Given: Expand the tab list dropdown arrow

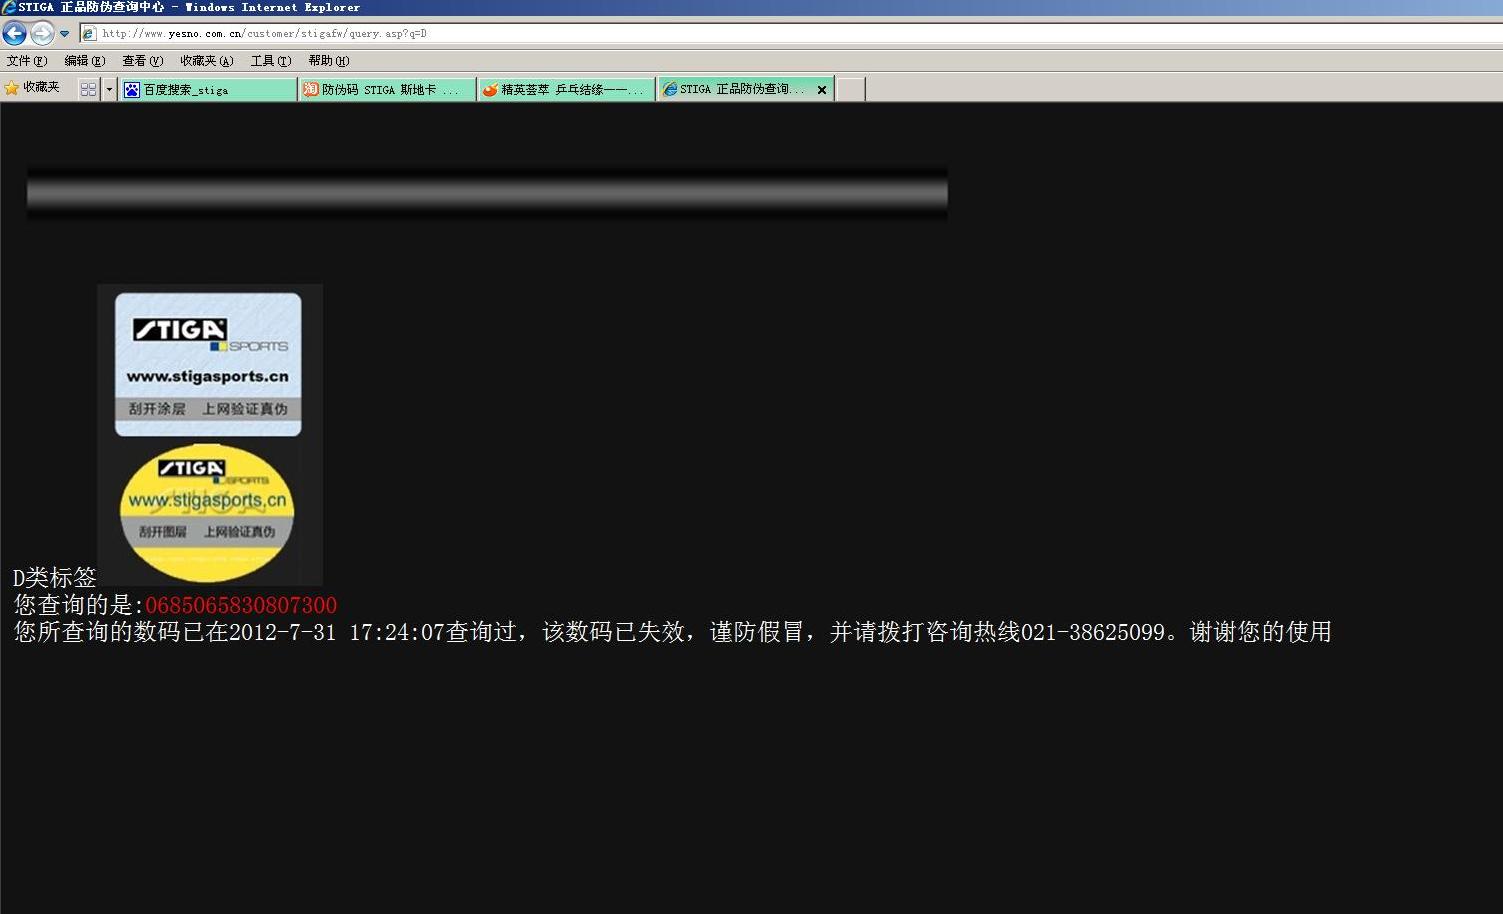Looking at the screenshot, I should [x=109, y=89].
